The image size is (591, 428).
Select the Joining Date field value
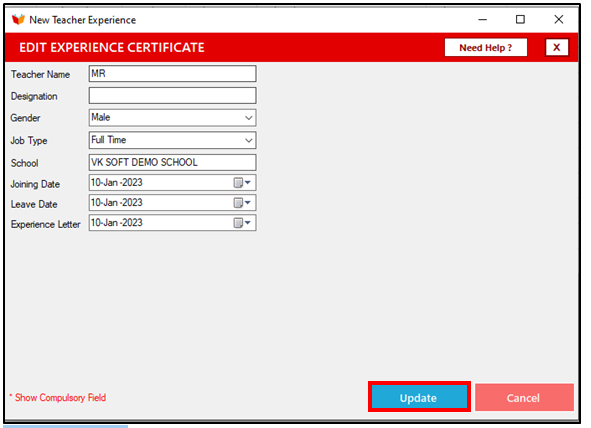[x=117, y=183]
